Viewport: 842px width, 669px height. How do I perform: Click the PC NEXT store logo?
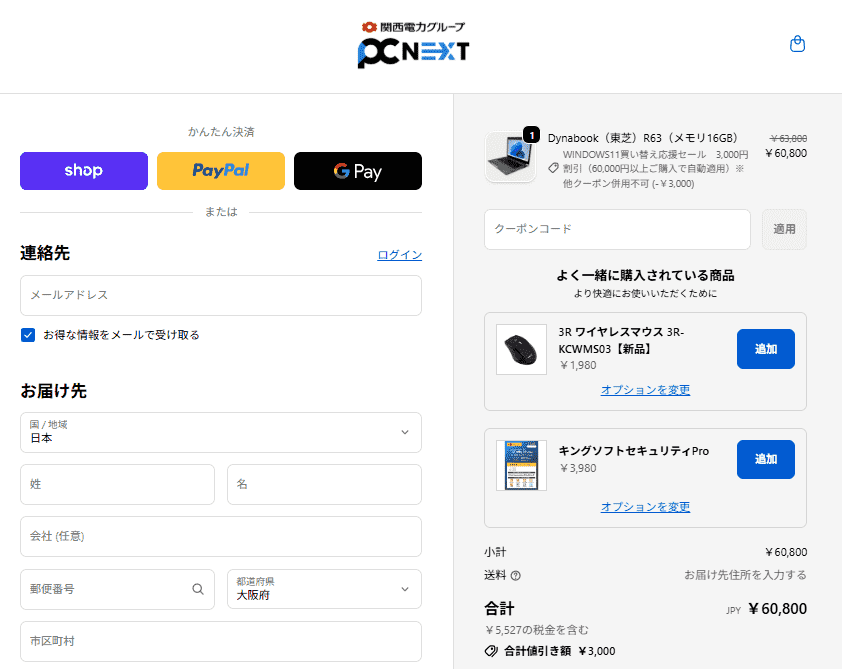pyautogui.click(x=413, y=46)
